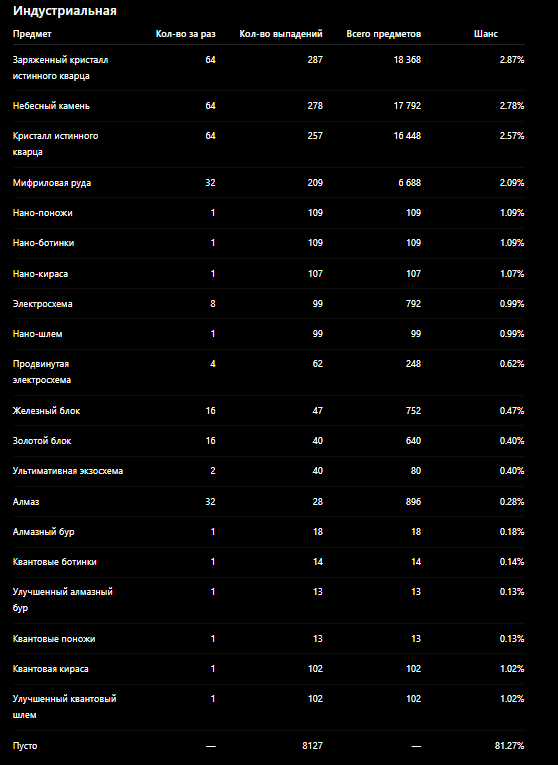Click the Квантовые ботинки item
Viewport: 558px width, 765px height.
[x=55, y=562]
